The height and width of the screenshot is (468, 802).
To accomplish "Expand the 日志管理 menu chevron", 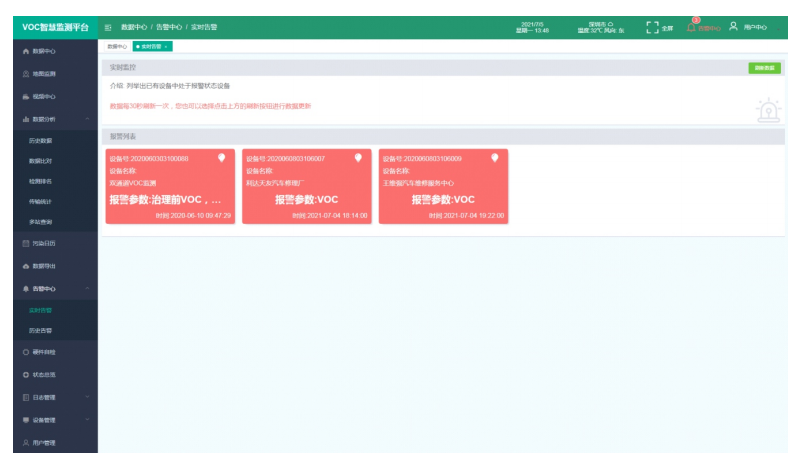I will click(x=87, y=397).
